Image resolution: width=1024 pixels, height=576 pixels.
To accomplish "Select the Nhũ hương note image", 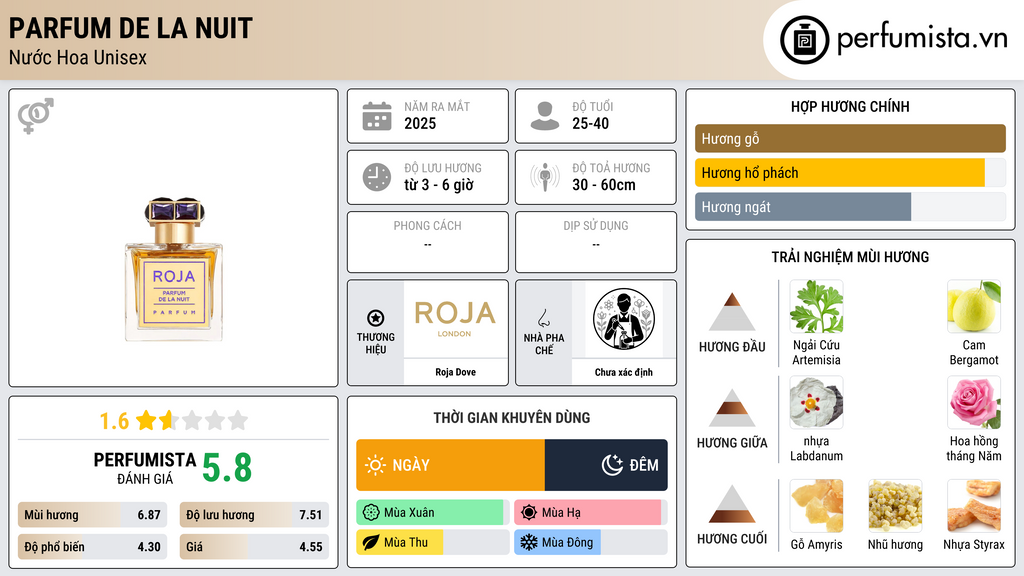I will 895,506.
